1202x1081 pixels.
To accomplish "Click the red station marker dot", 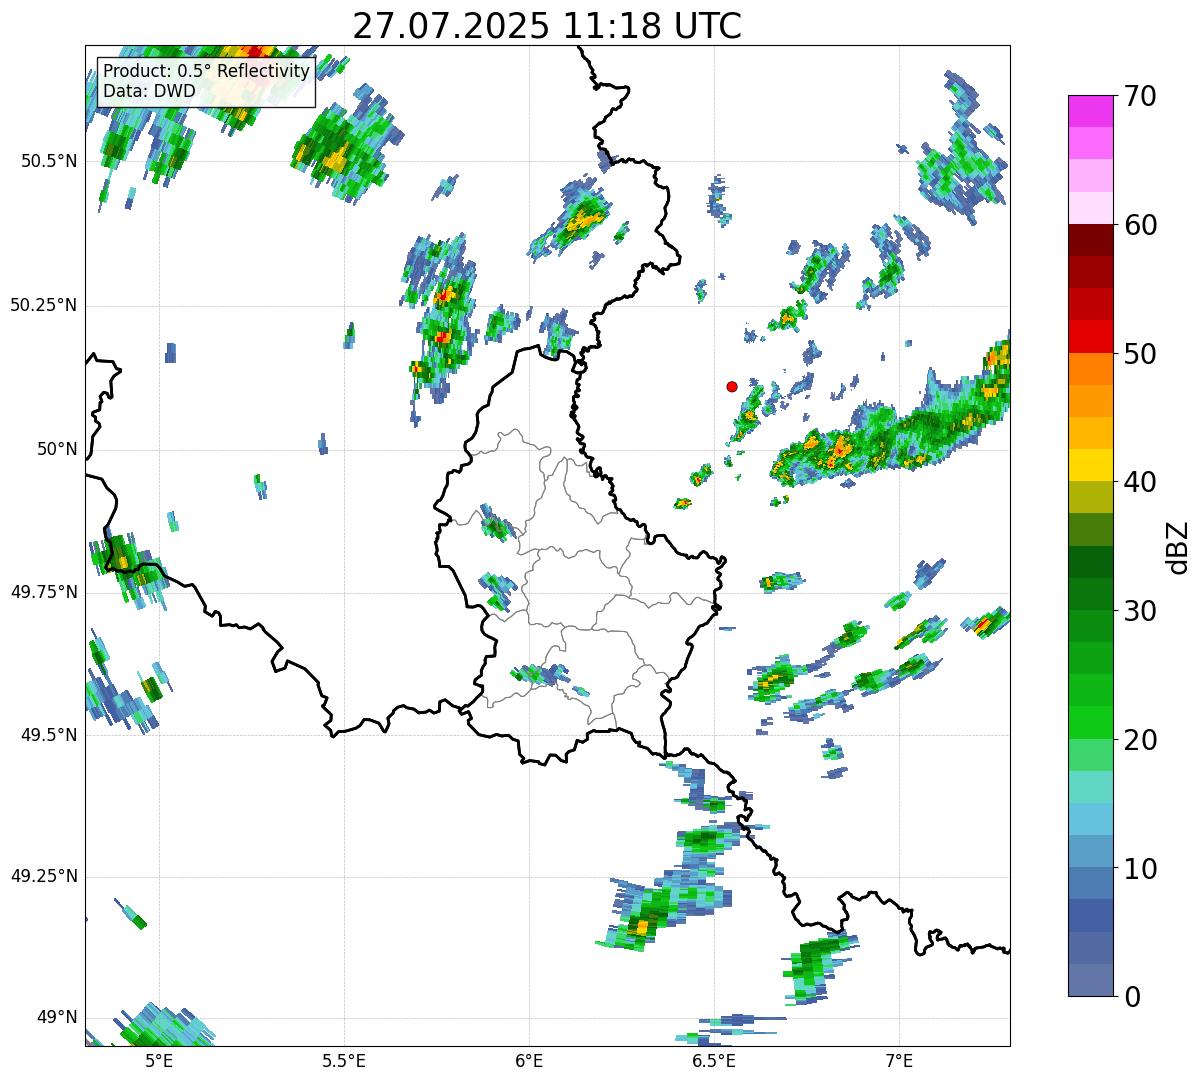I will (x=732, y=386).
